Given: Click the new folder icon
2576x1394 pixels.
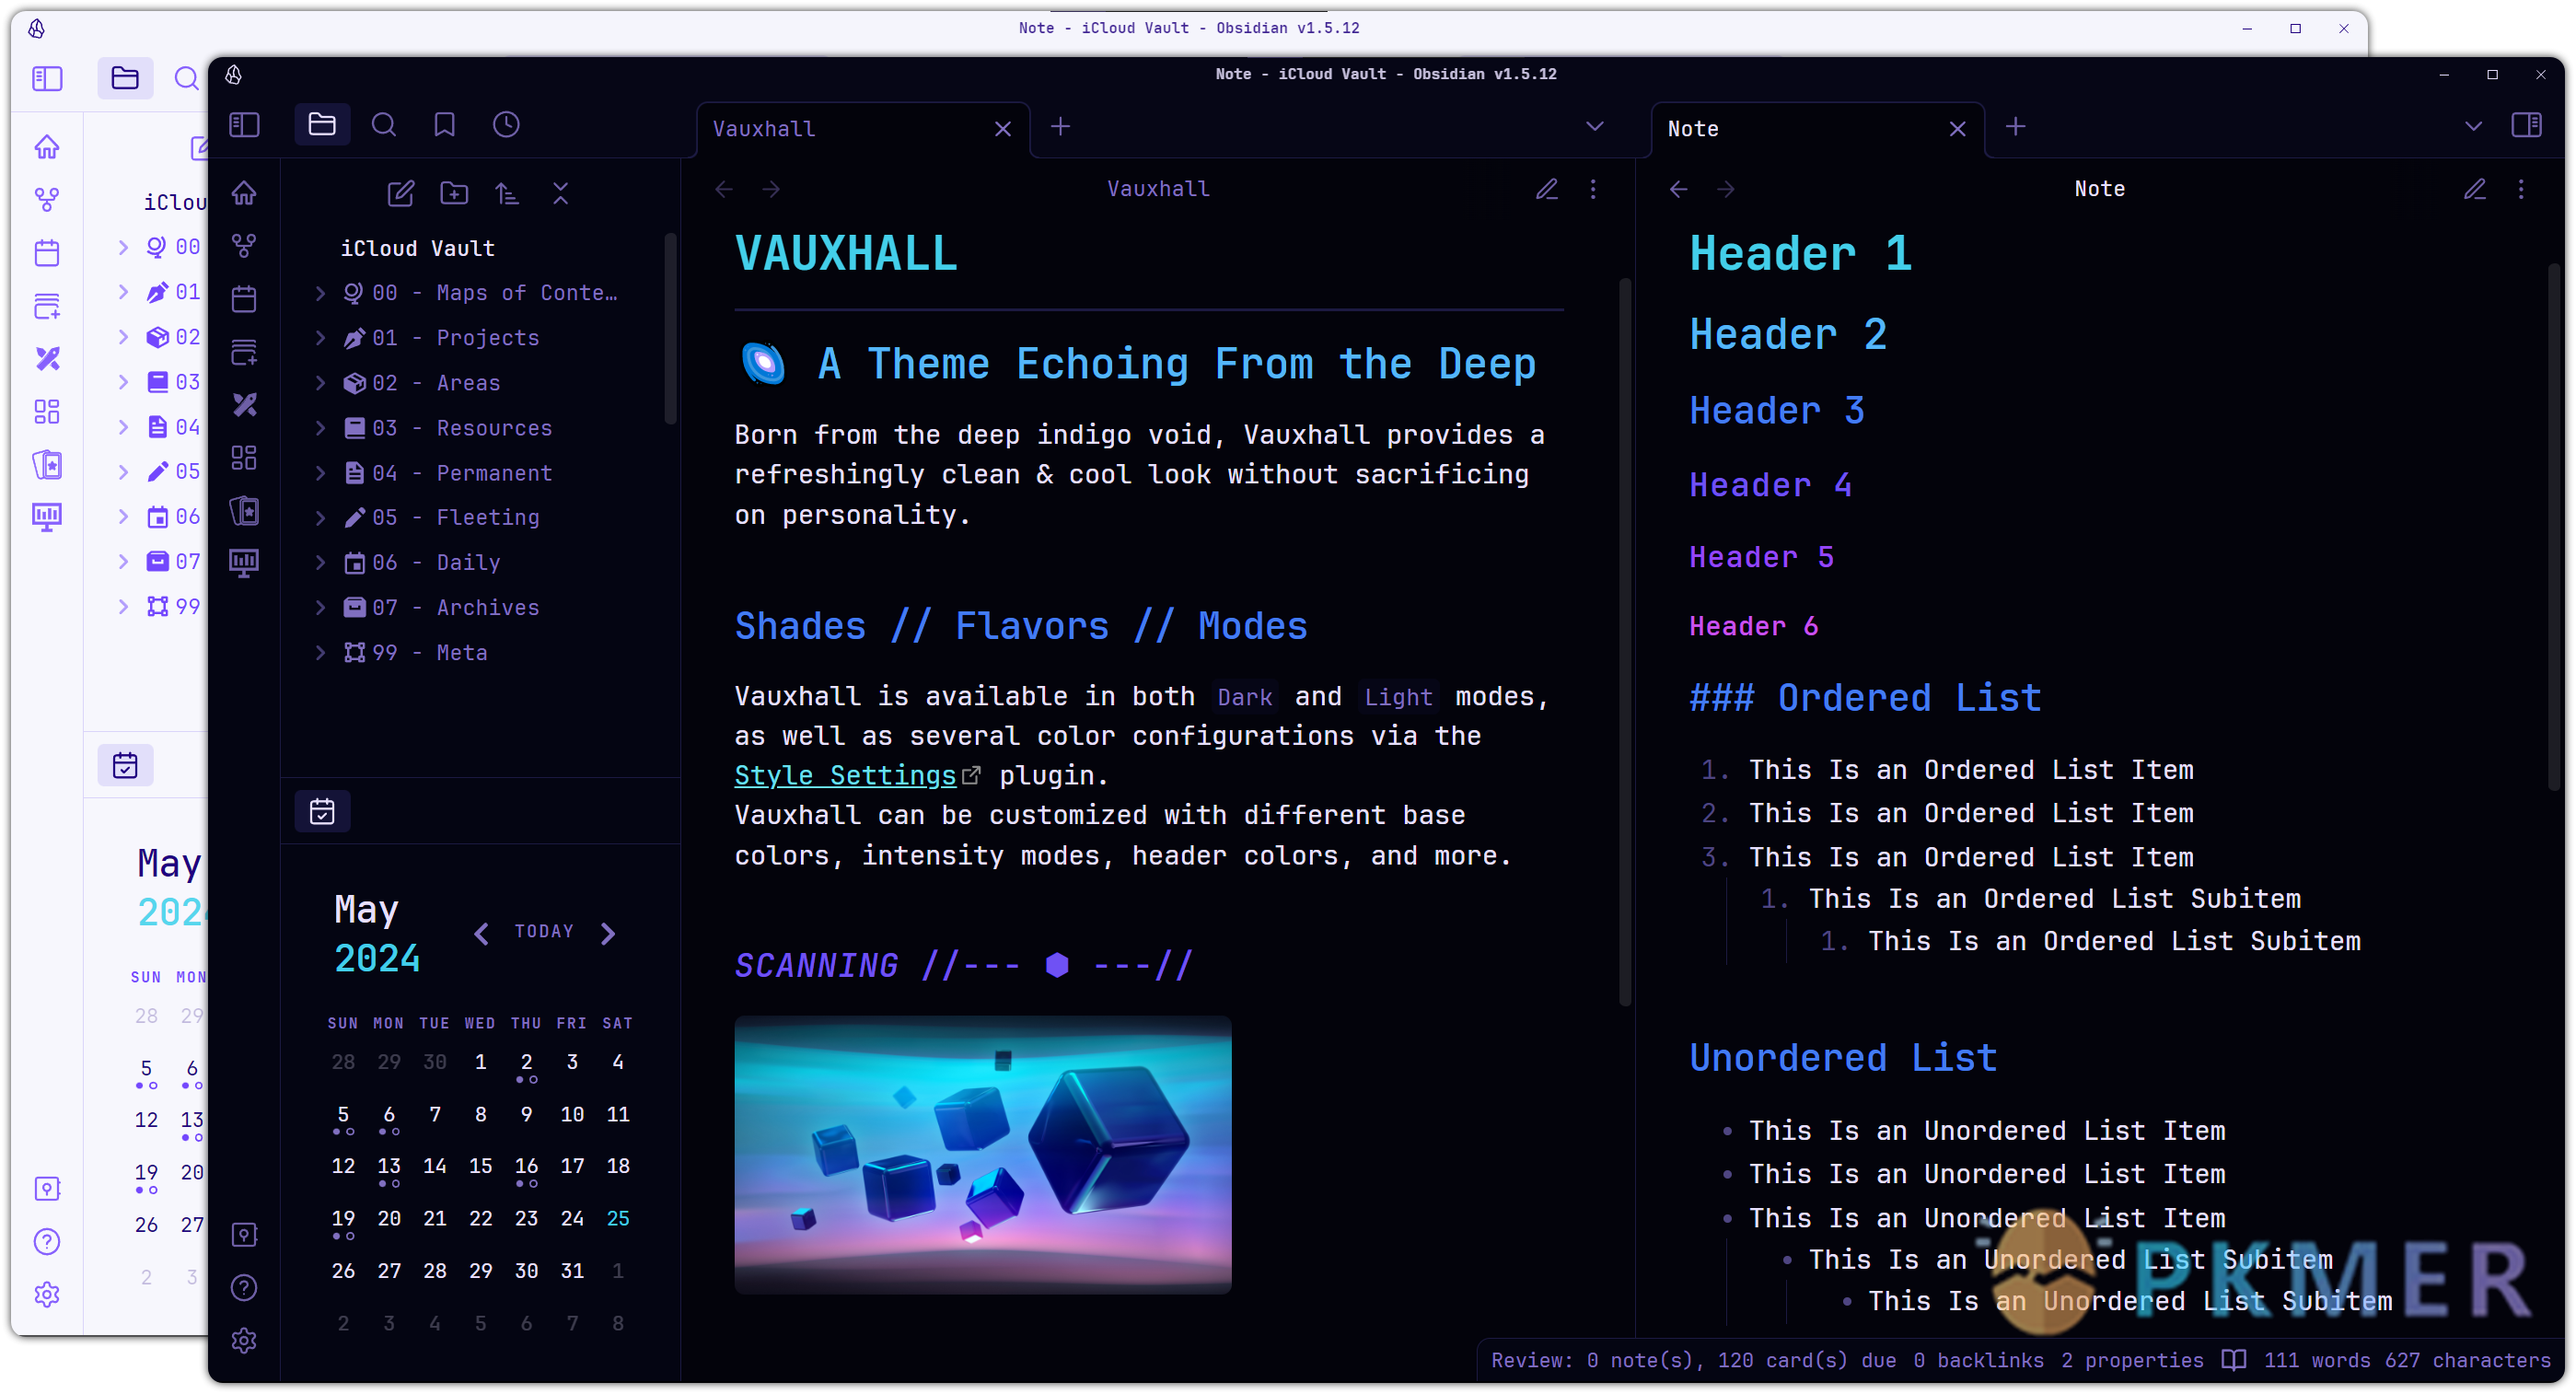Looking at the screenshot, I should (x=454, y=193).
